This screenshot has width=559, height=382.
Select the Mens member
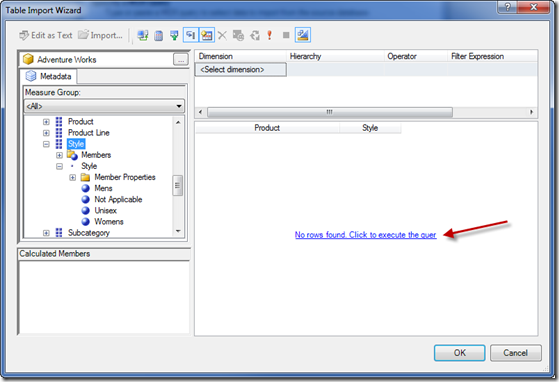[x=103, y=188]
